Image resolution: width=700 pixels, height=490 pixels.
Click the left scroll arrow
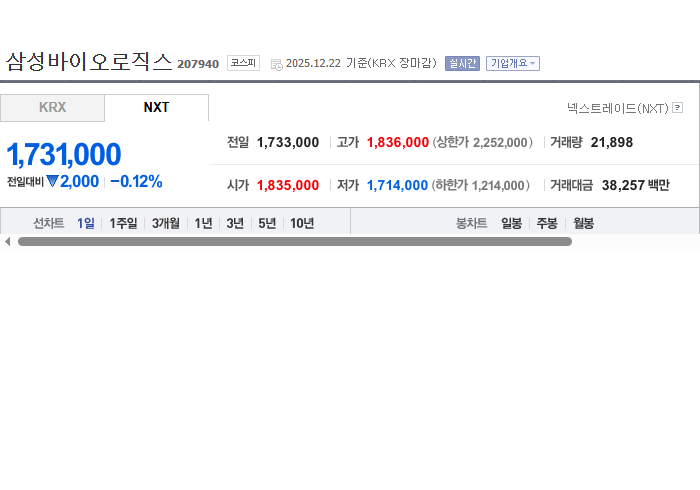click(x=7, y=241)
